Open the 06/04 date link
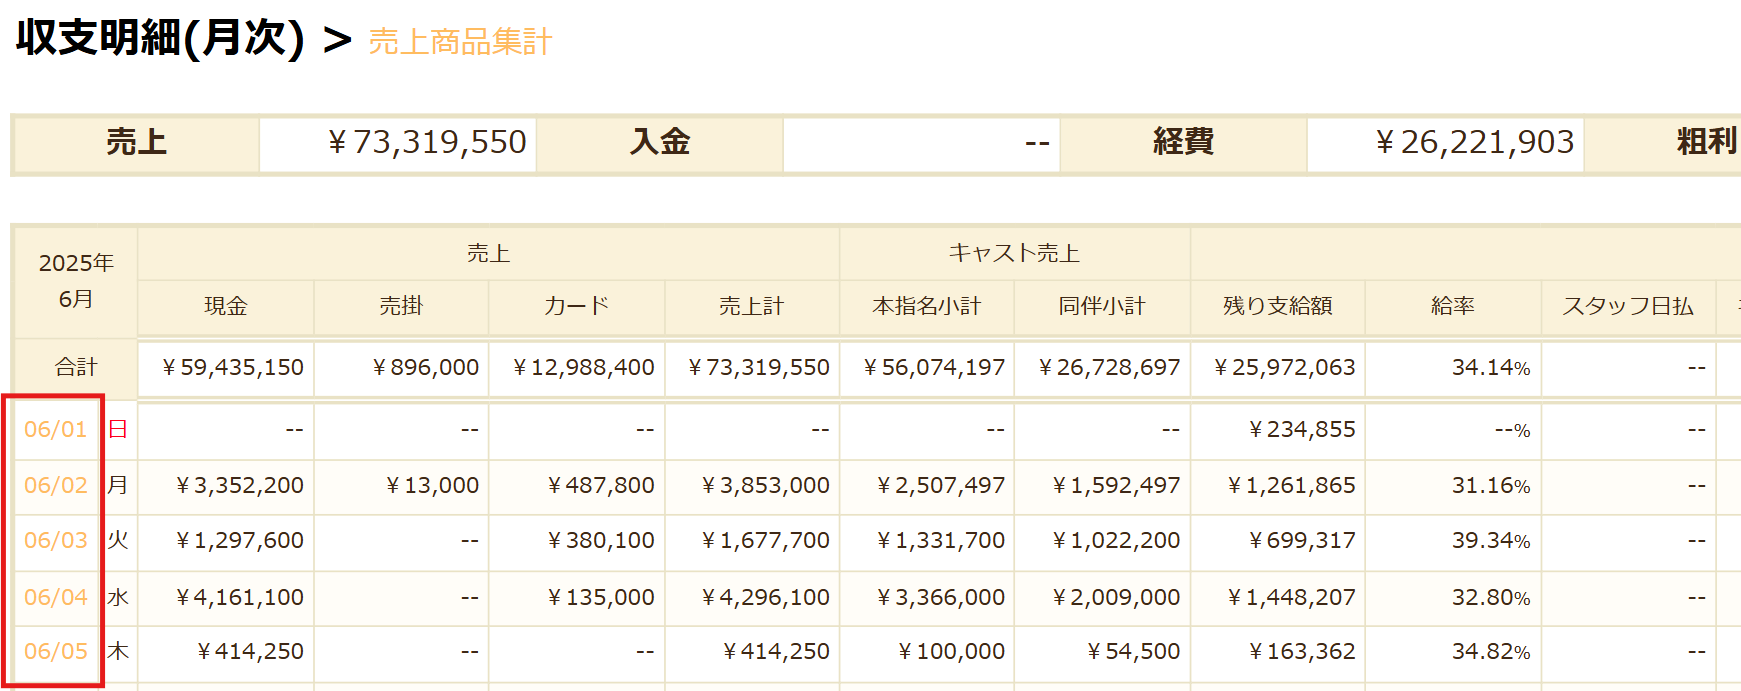This screenshot has height=691, width=1741. click(56, 597)
